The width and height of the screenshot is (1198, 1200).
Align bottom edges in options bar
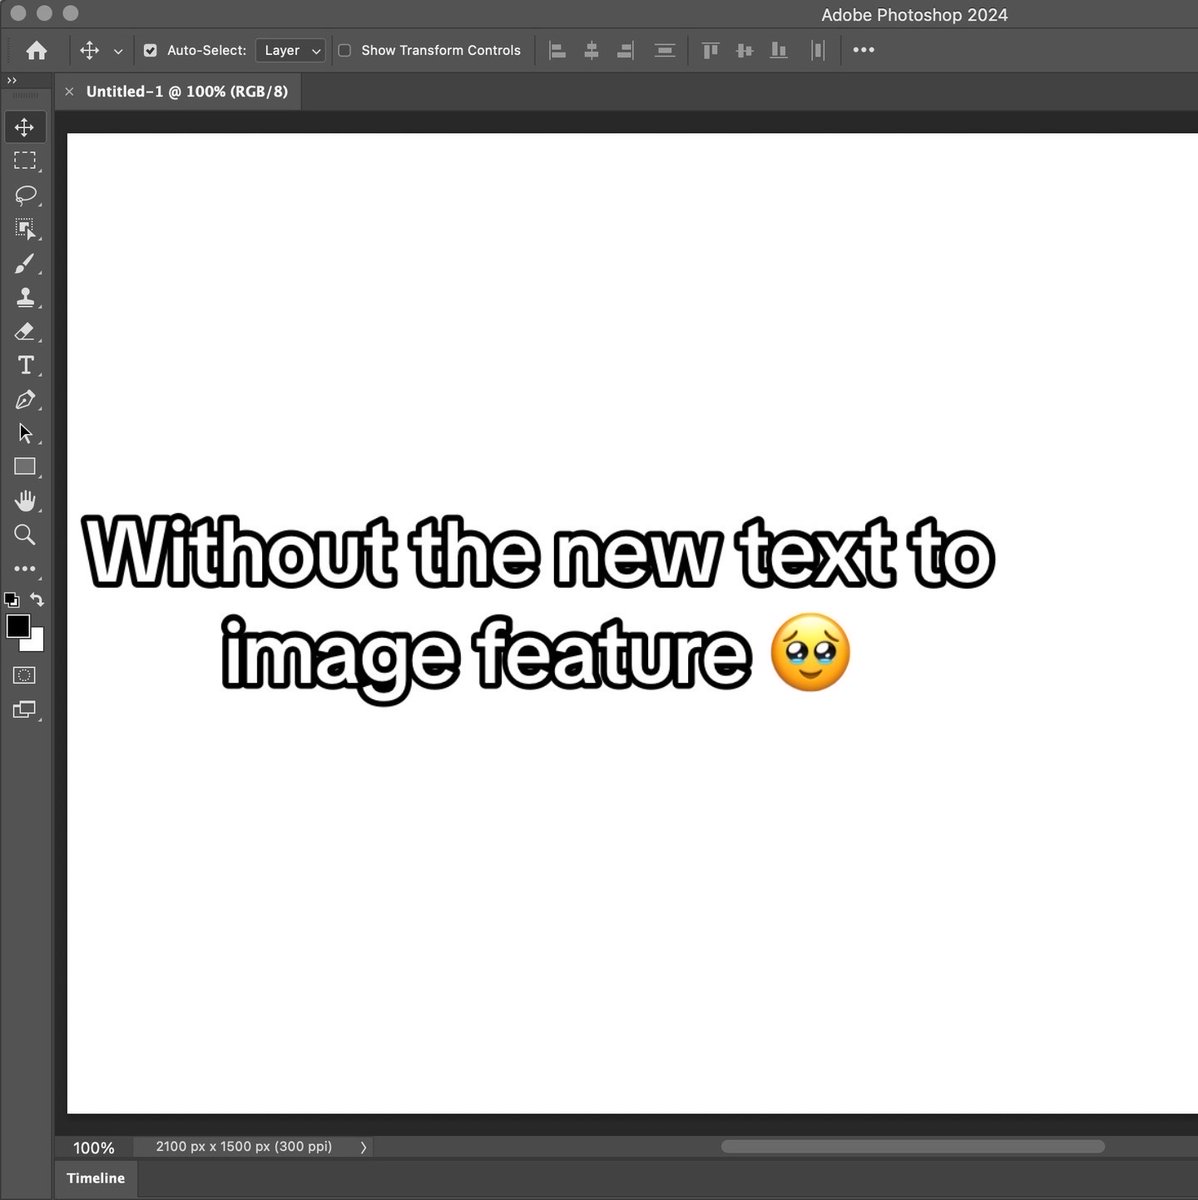click(x=778, y=50)
